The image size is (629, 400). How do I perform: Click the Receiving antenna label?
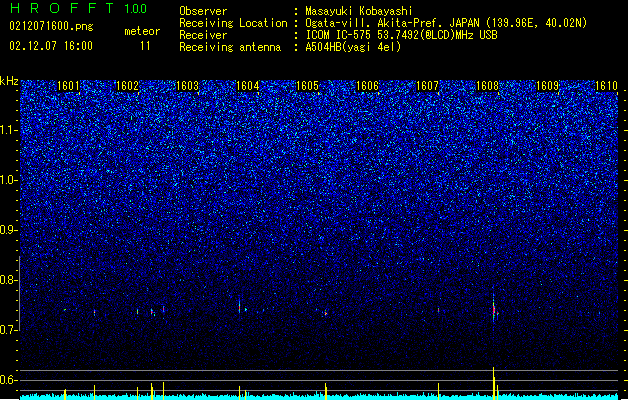[230, 47]
